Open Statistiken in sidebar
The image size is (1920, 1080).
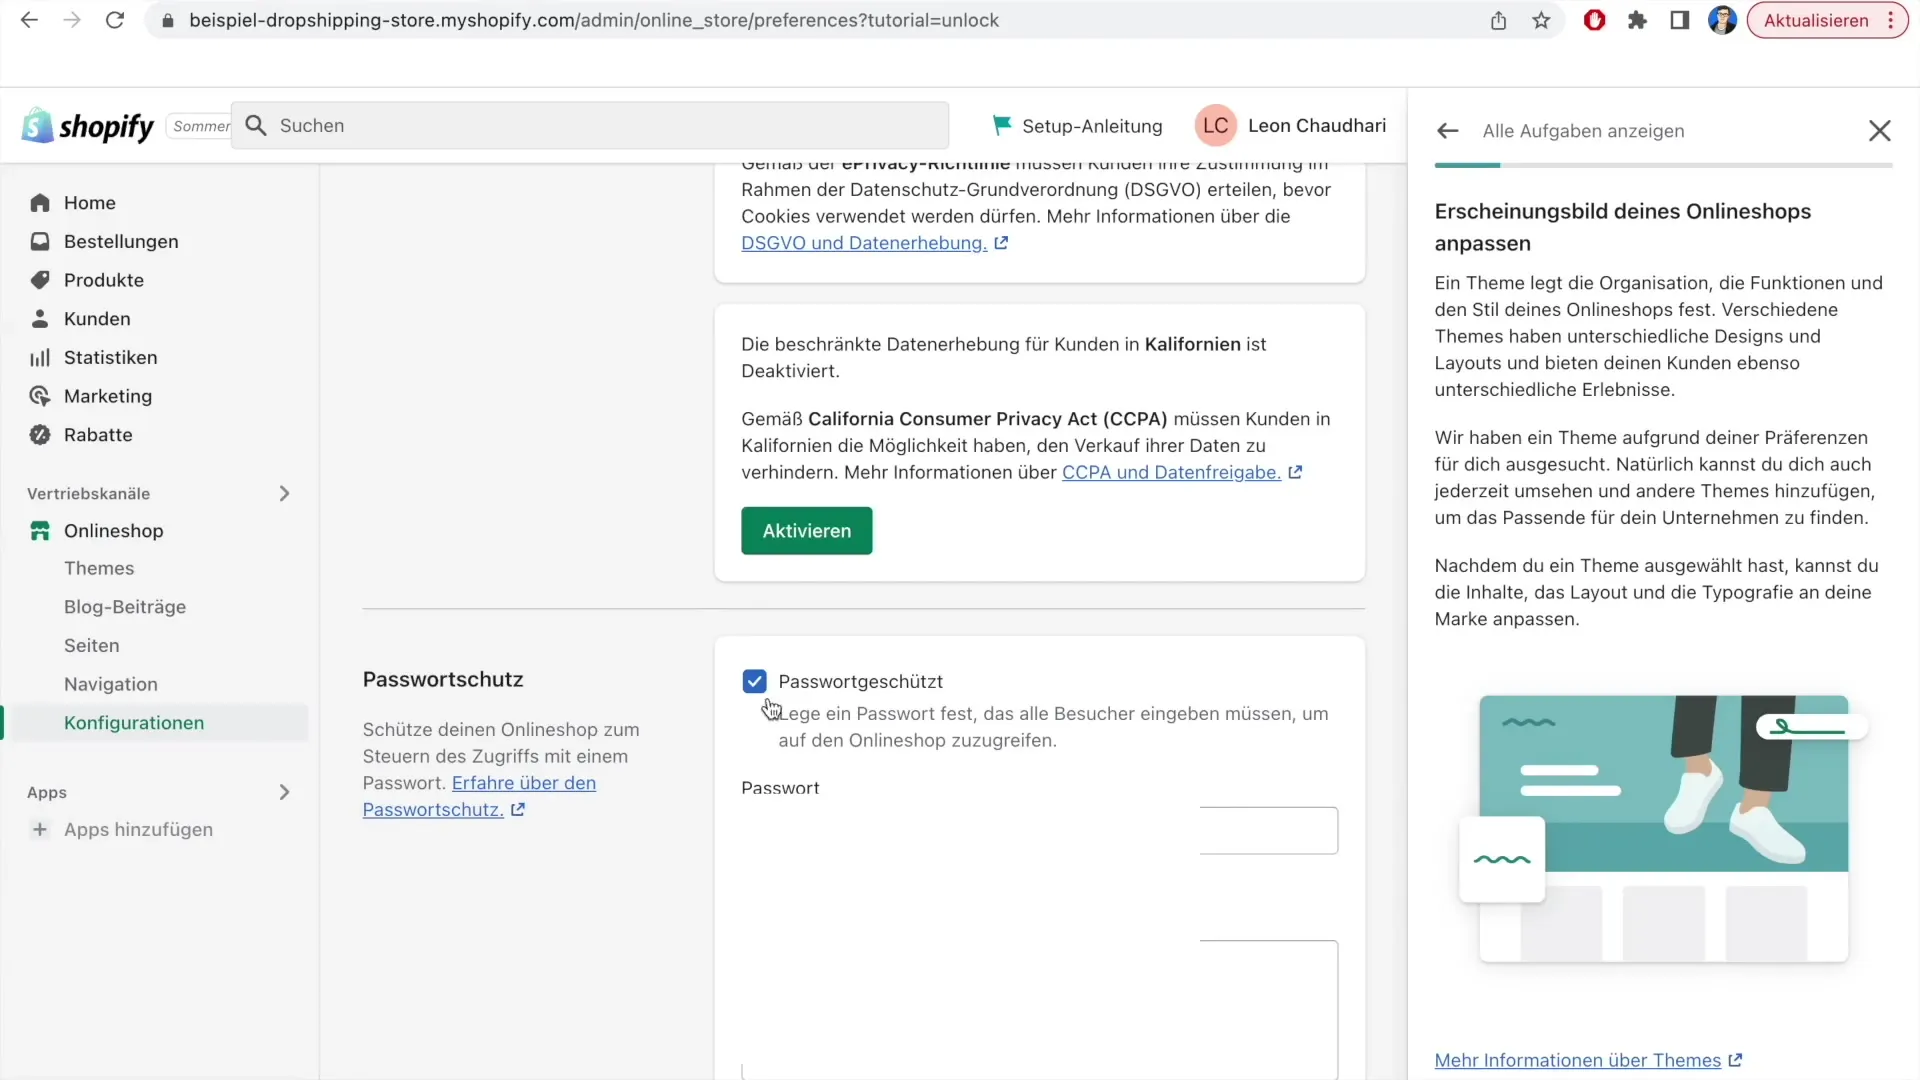(111, 356)
